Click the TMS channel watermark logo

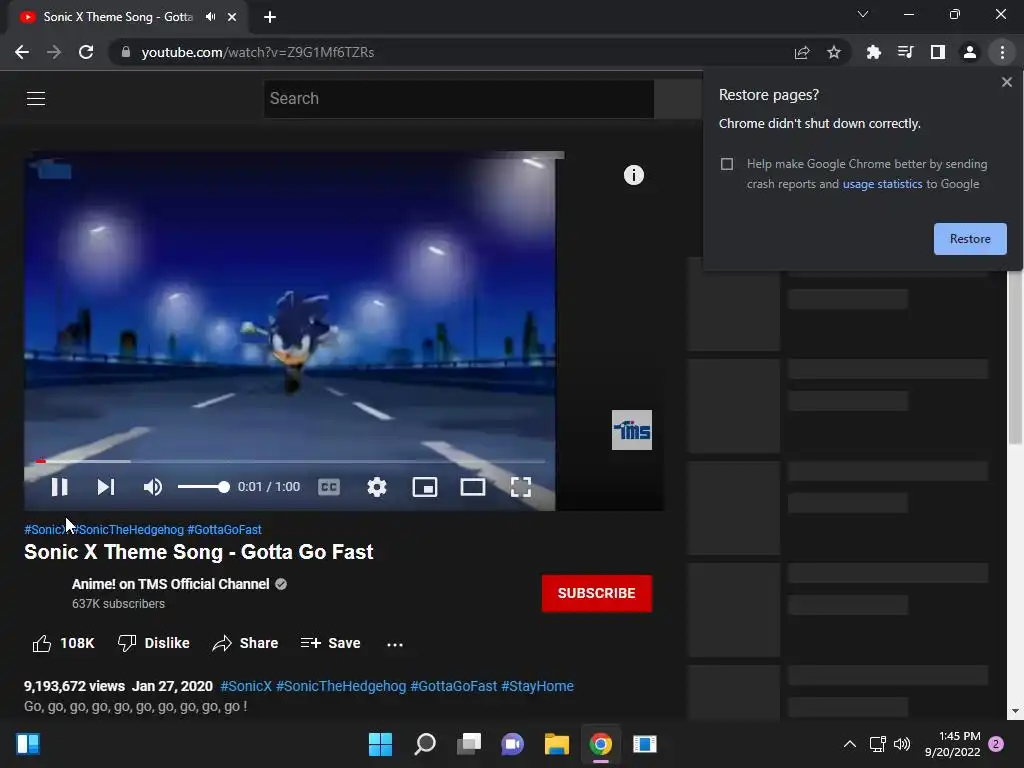pos(632,430)
